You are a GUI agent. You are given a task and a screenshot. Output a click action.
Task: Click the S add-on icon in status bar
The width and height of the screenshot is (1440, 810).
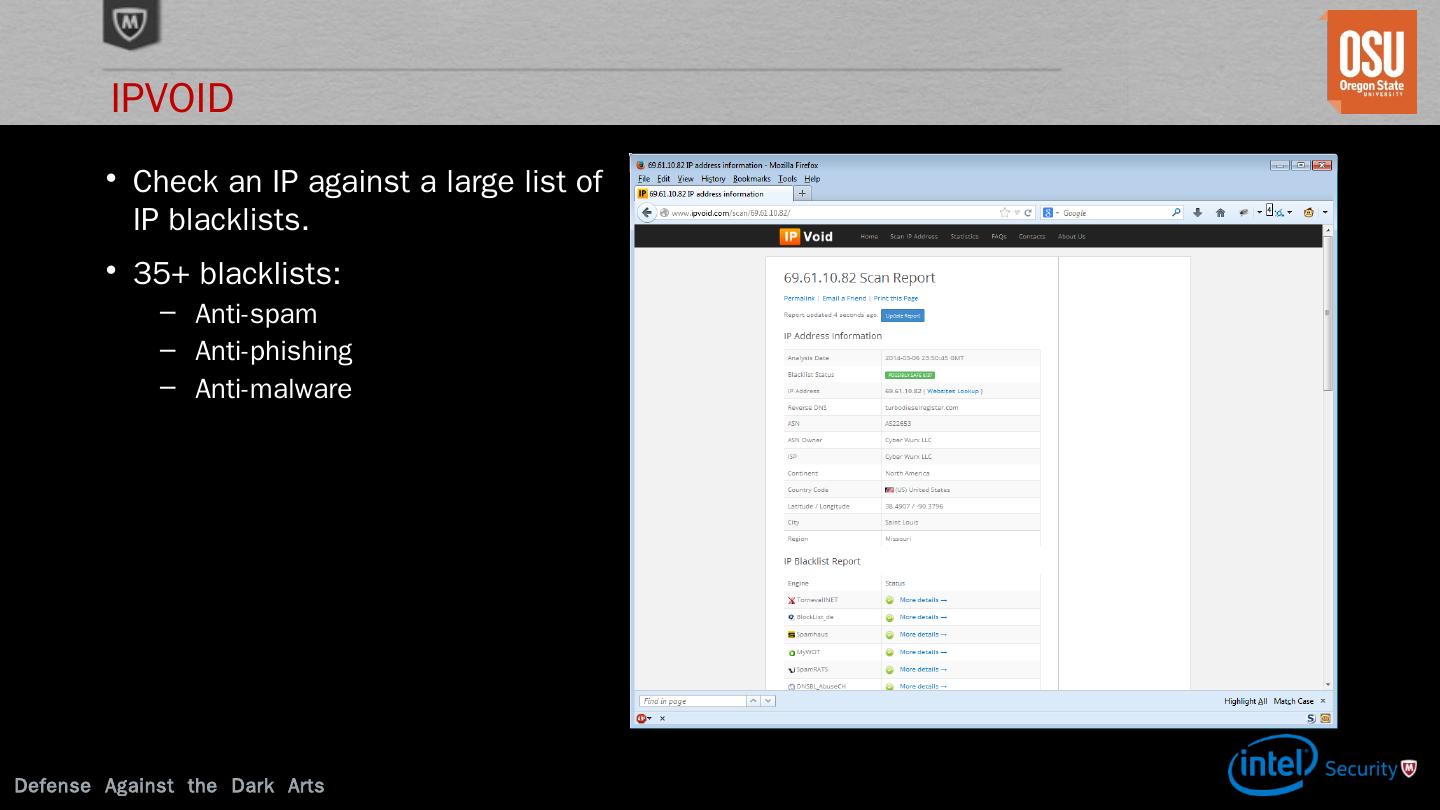pos(1311,718)
